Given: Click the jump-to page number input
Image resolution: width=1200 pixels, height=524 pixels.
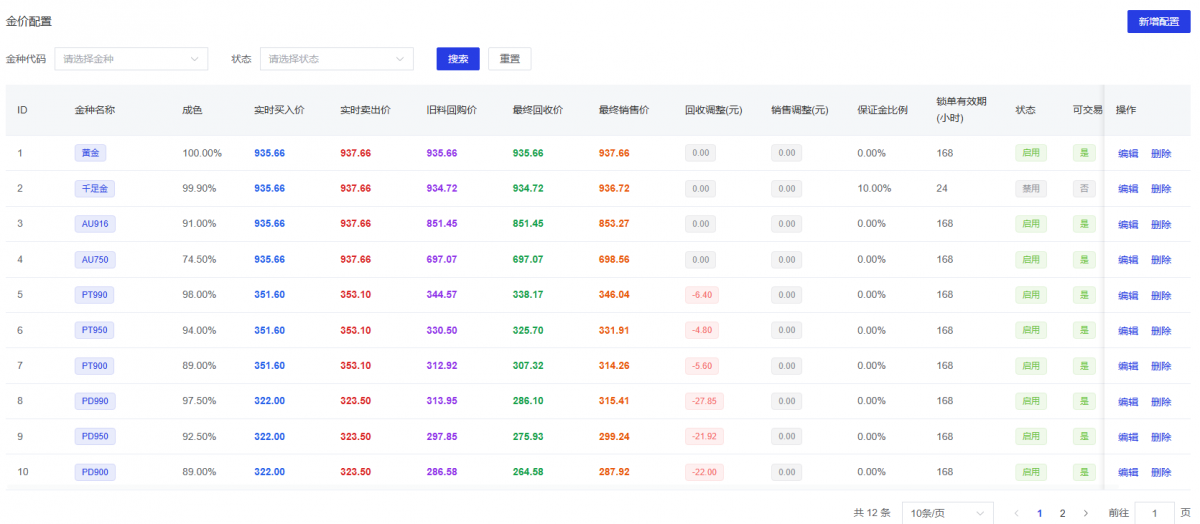Looking at the screenshot, I should (x=1154, y=513).
